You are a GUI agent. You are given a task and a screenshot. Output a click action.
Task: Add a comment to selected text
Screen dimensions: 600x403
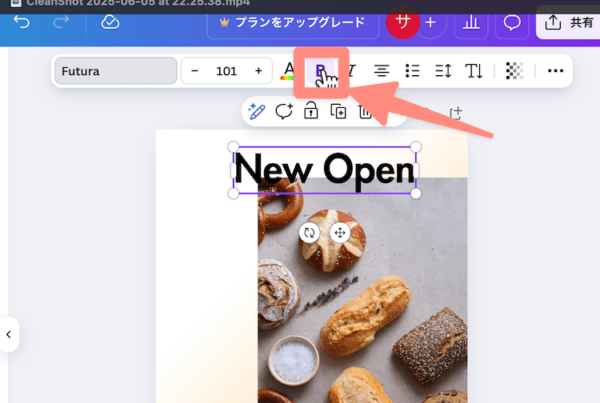coord(284,112)
